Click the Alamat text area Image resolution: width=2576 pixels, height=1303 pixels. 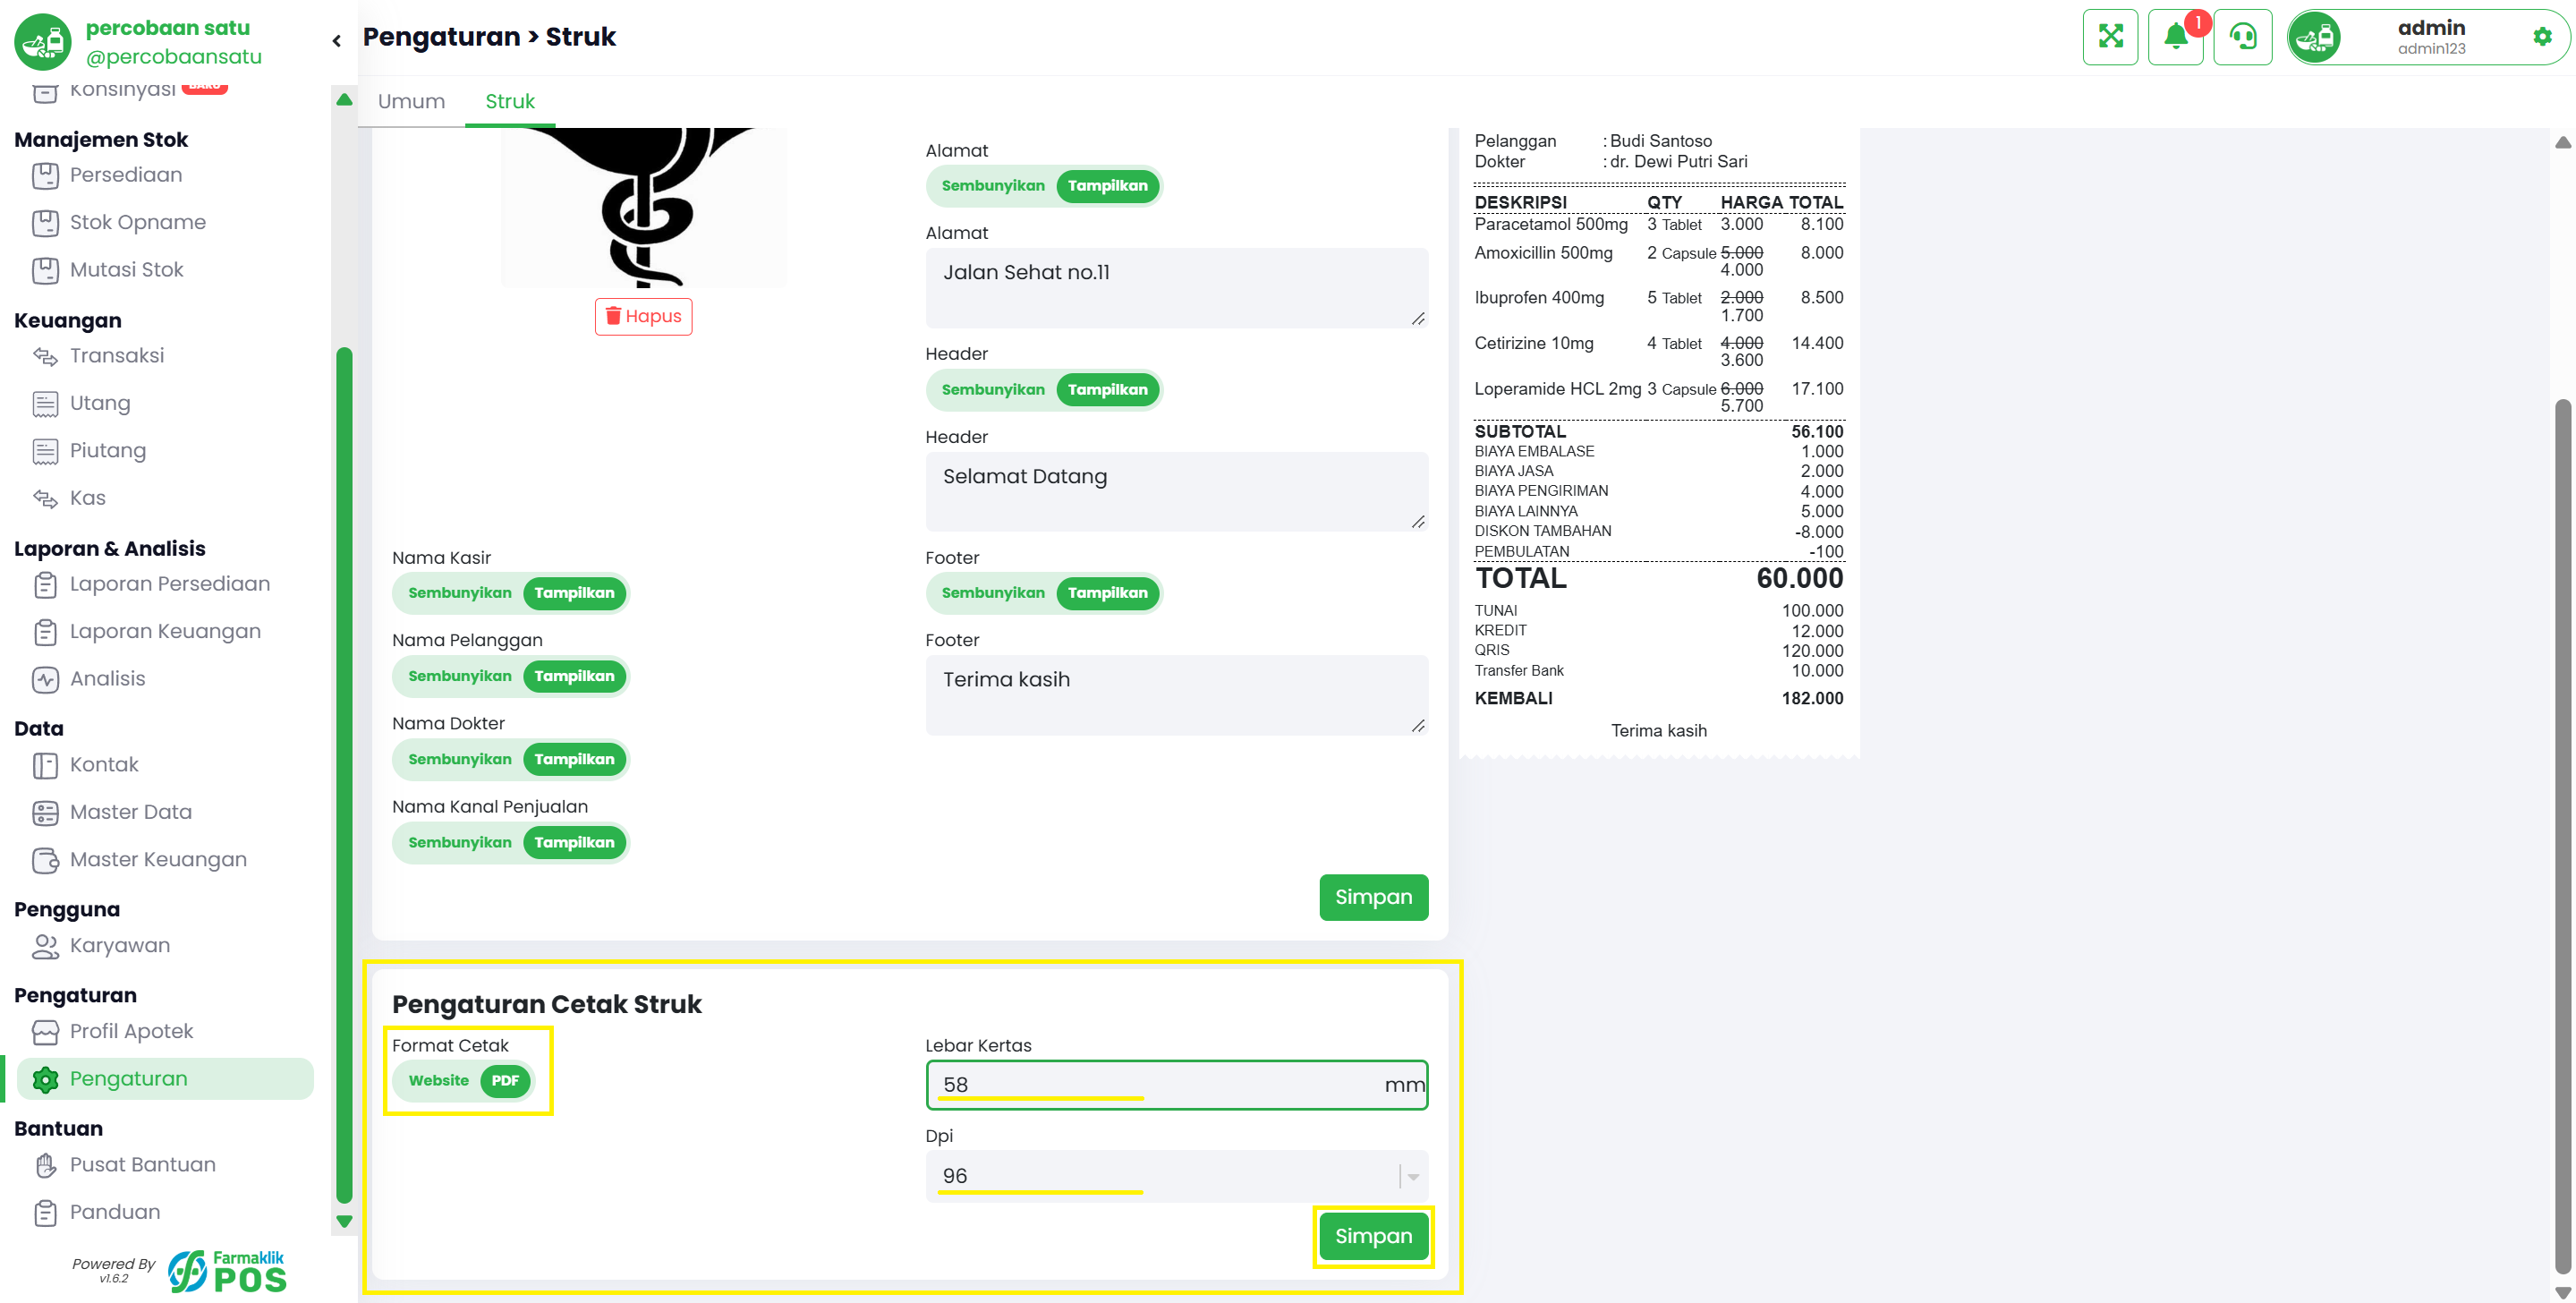(1176, 288)
